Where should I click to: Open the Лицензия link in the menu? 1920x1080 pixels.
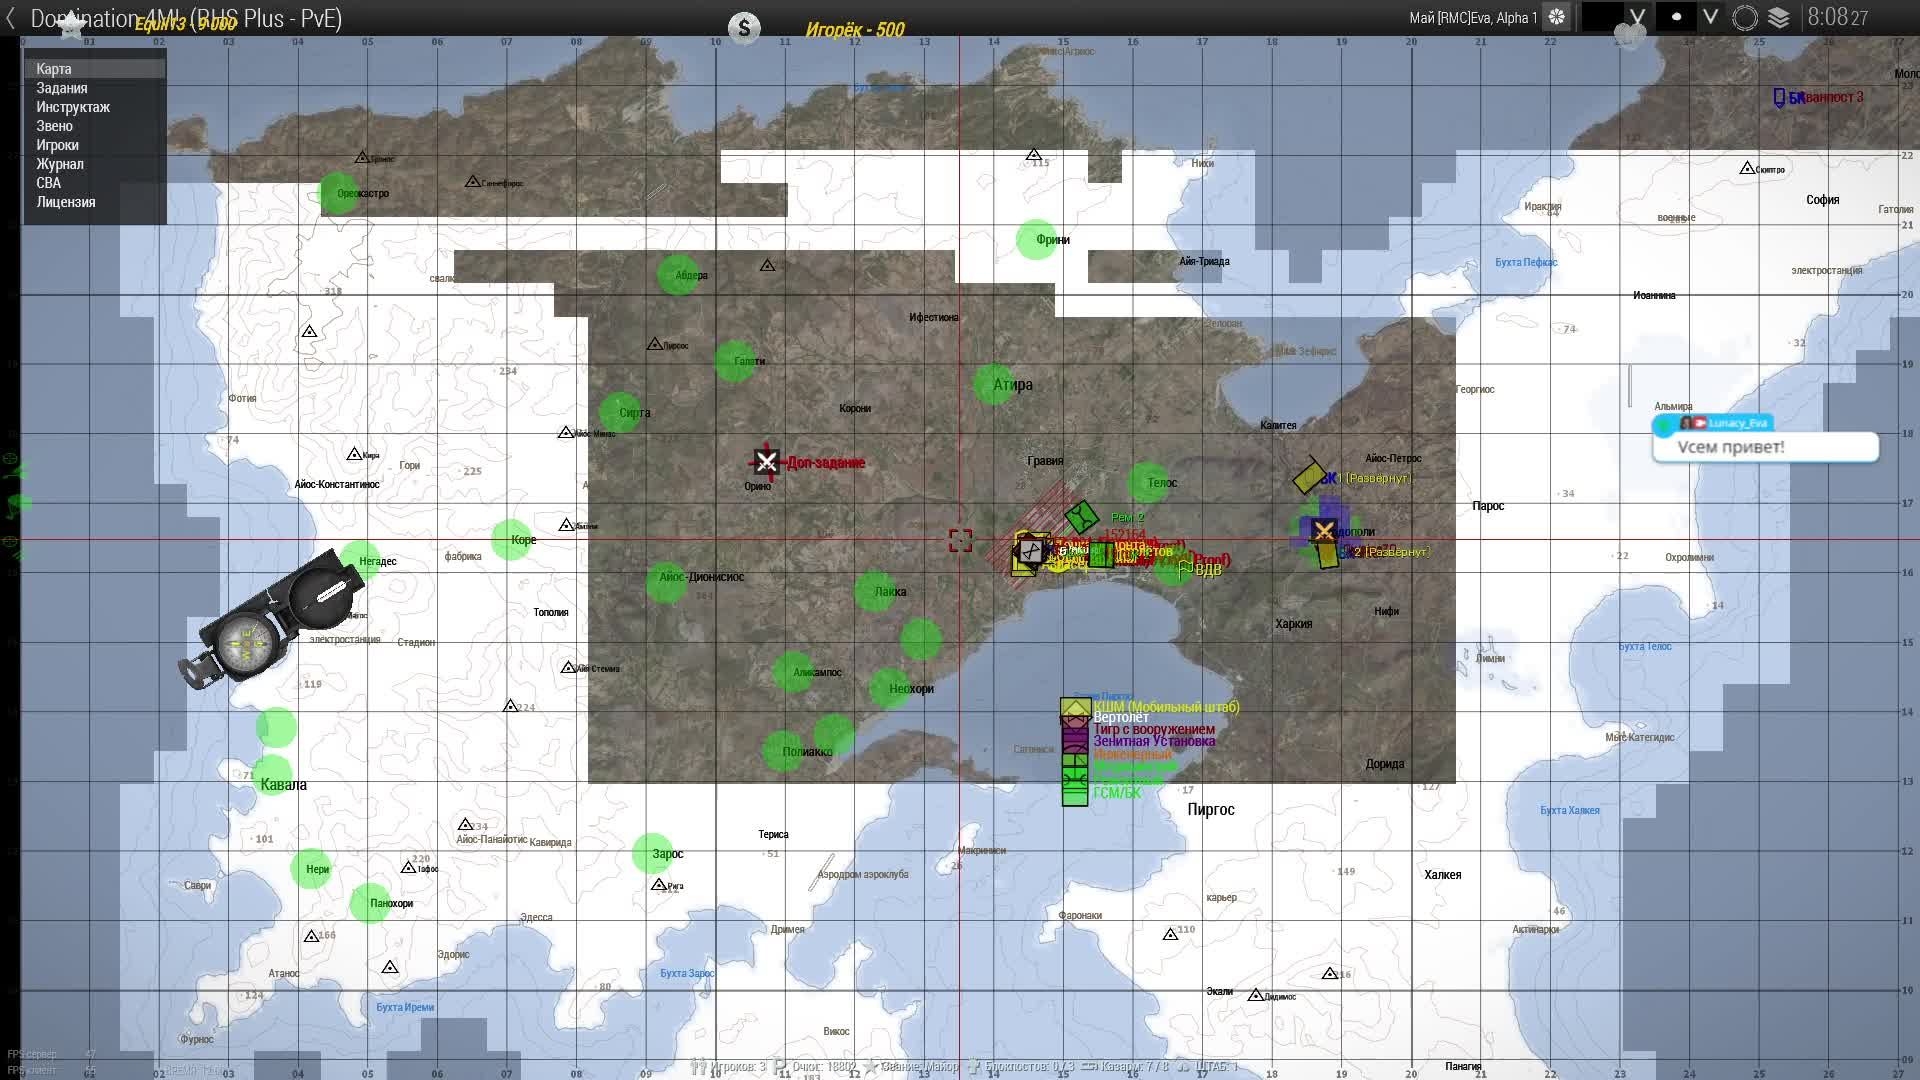(66, 202)
